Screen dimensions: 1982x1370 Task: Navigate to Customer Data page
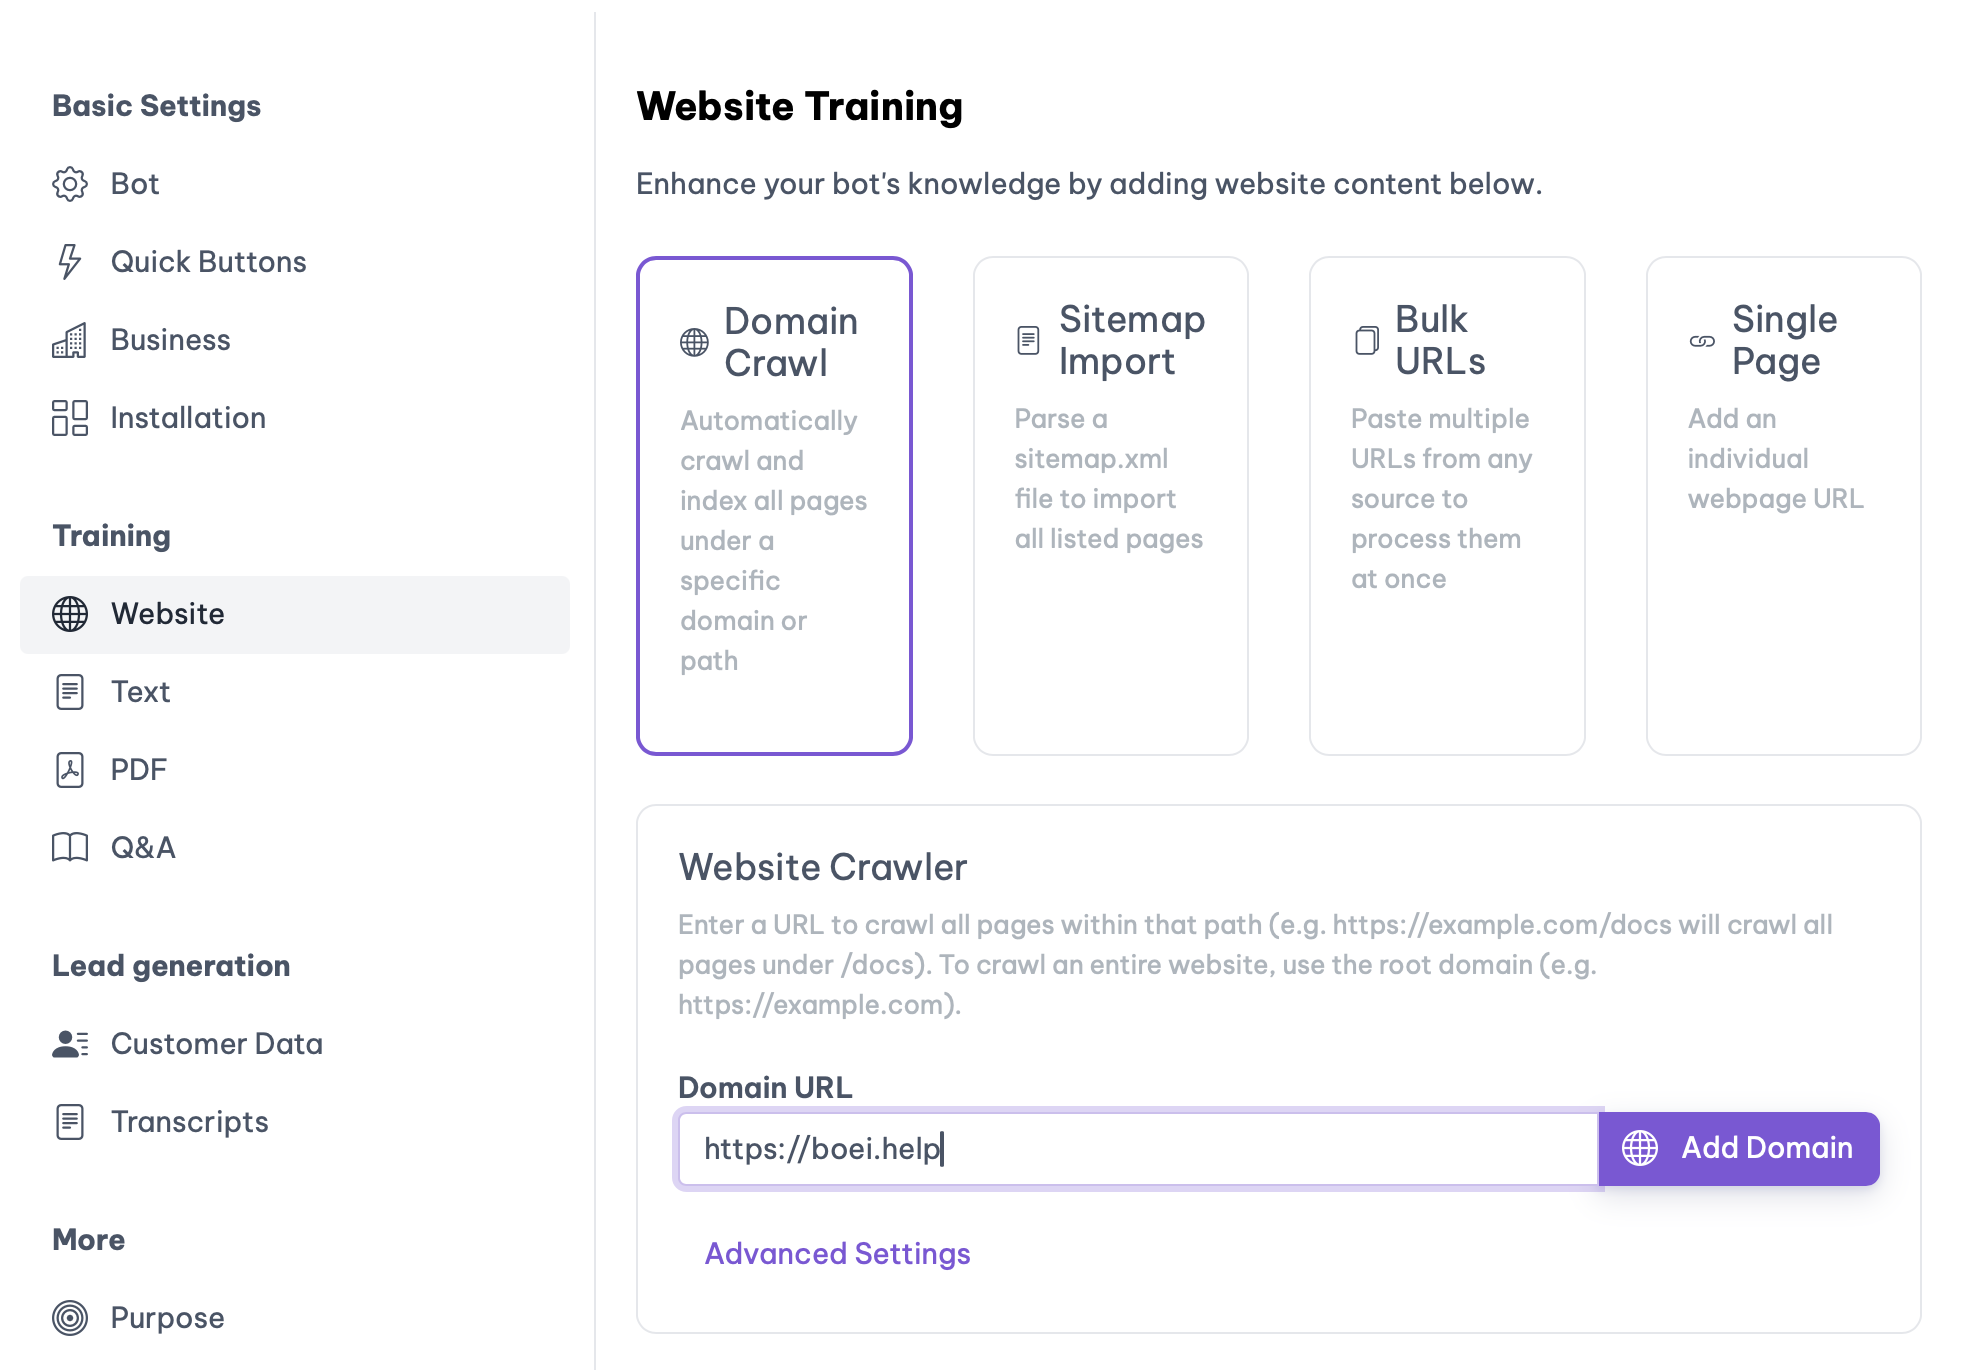[x=216, y=1044]
